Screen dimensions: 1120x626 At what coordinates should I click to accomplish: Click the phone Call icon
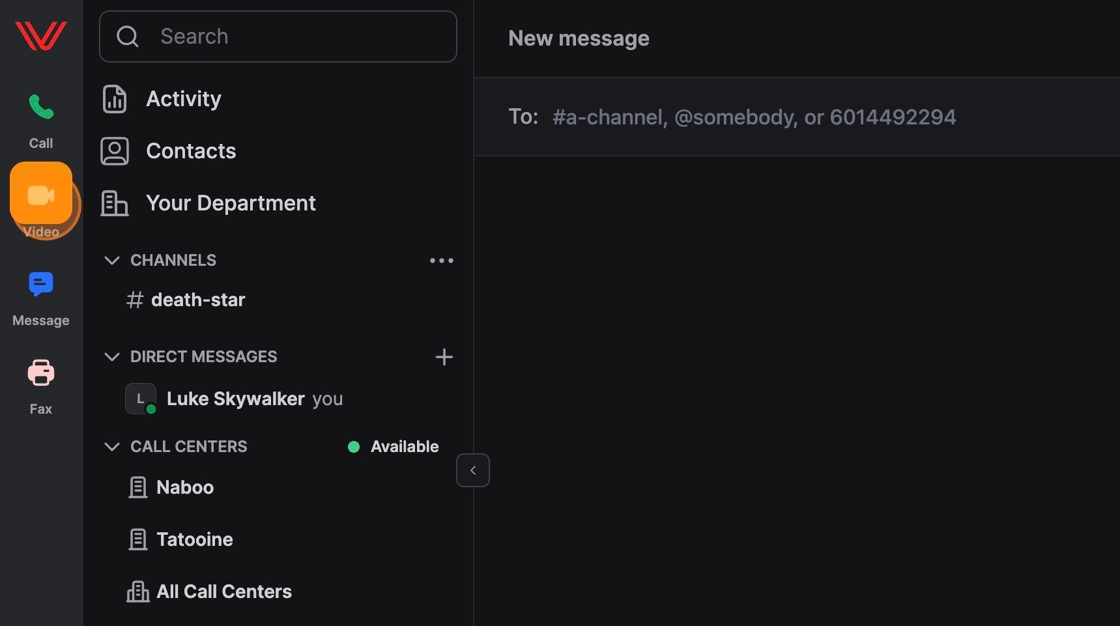(41, 107)
